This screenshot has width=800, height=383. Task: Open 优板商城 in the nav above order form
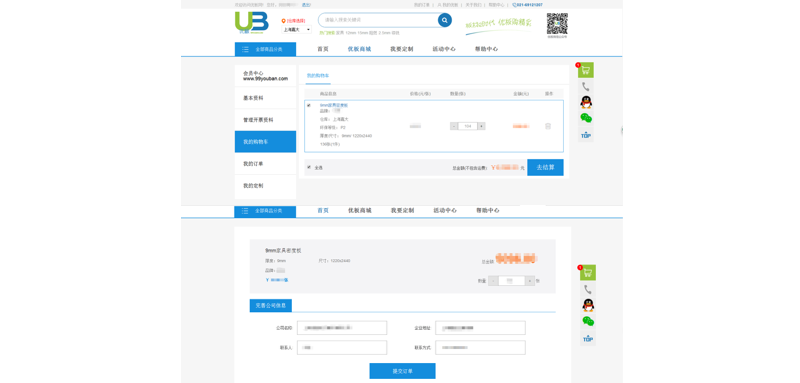(x=360, y=211)
